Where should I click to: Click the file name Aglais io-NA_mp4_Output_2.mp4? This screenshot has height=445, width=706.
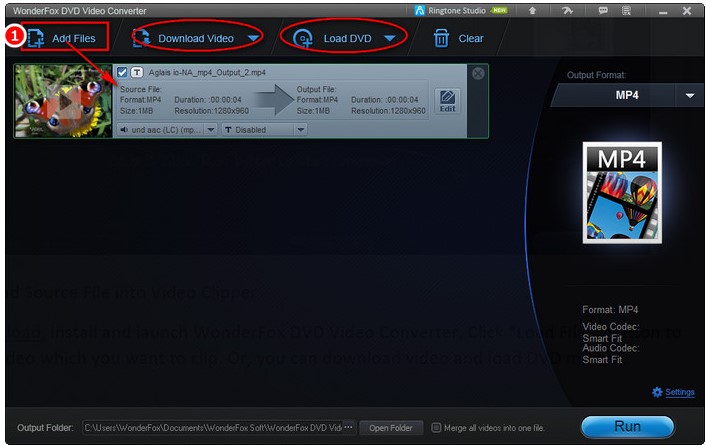click(207, 72)
